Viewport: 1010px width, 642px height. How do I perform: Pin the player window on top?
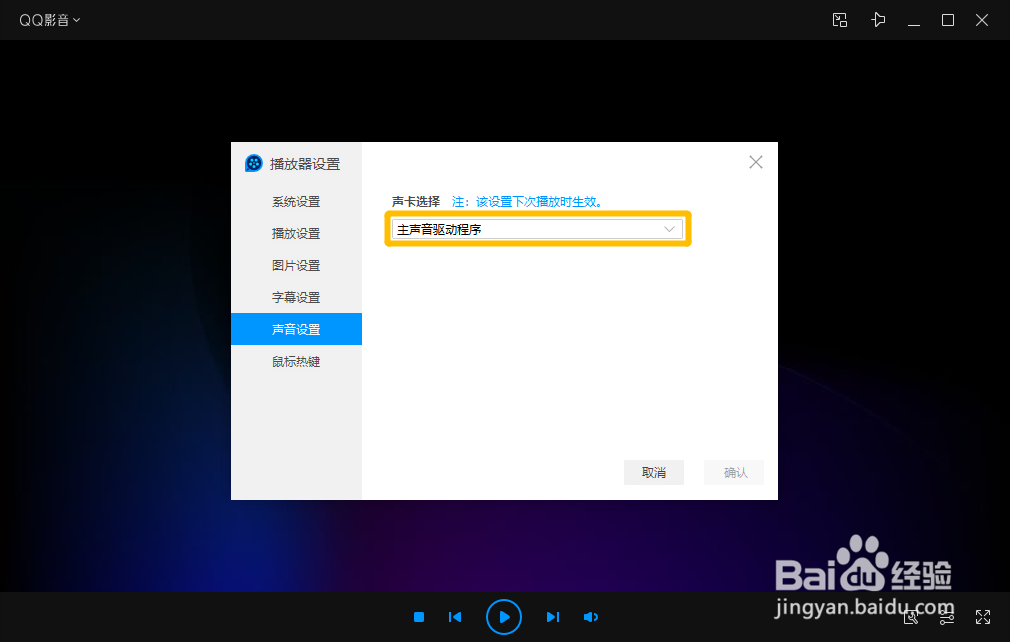point(878,20)
